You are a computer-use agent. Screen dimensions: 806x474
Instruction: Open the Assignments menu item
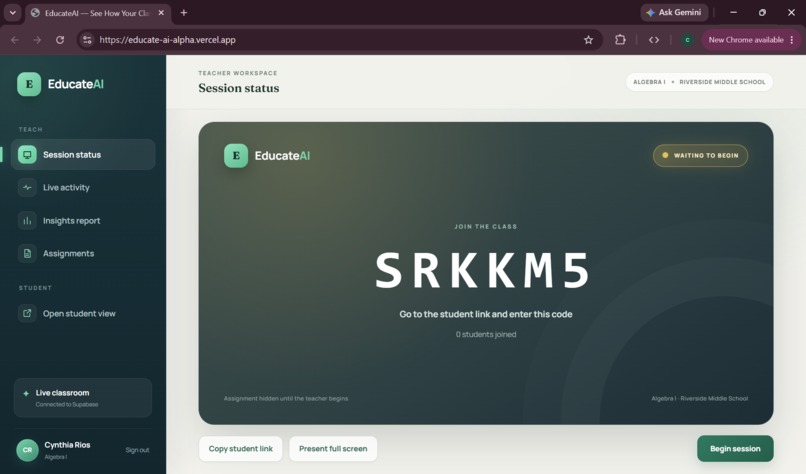click(83, 253)
